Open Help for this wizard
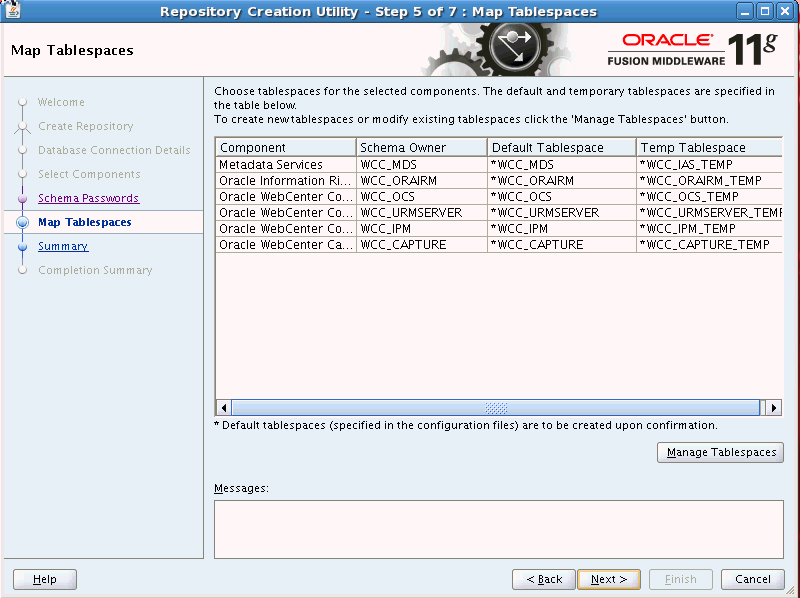 pos(45,579)
